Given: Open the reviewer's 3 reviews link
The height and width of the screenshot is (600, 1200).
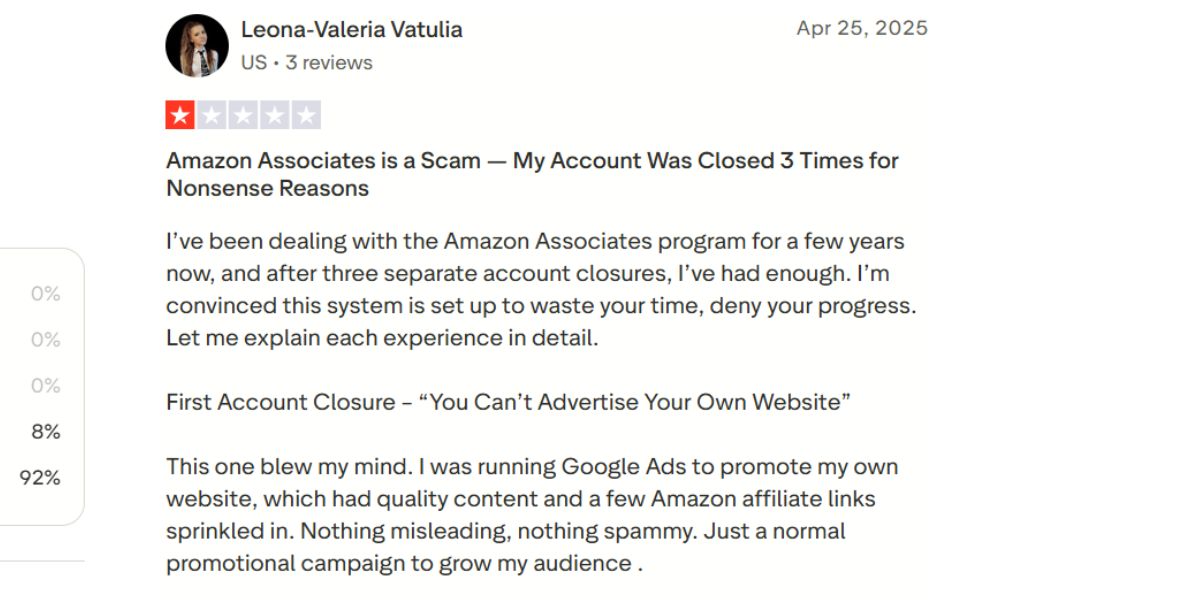Looking at the screenshot, I should tap(330, 62).
